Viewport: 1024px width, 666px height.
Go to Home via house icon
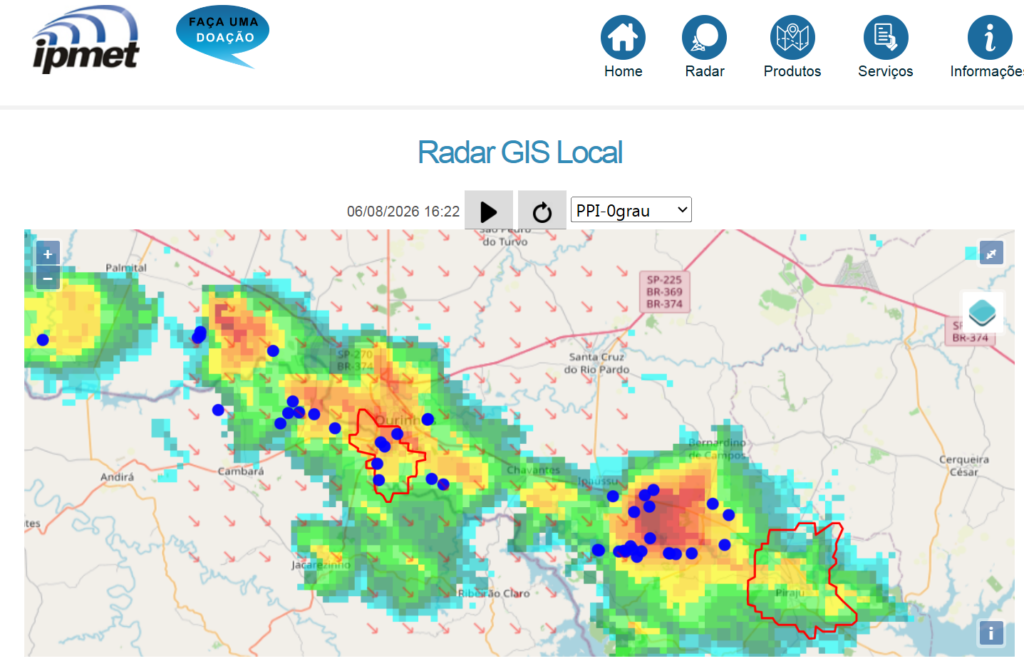point(623,37)
